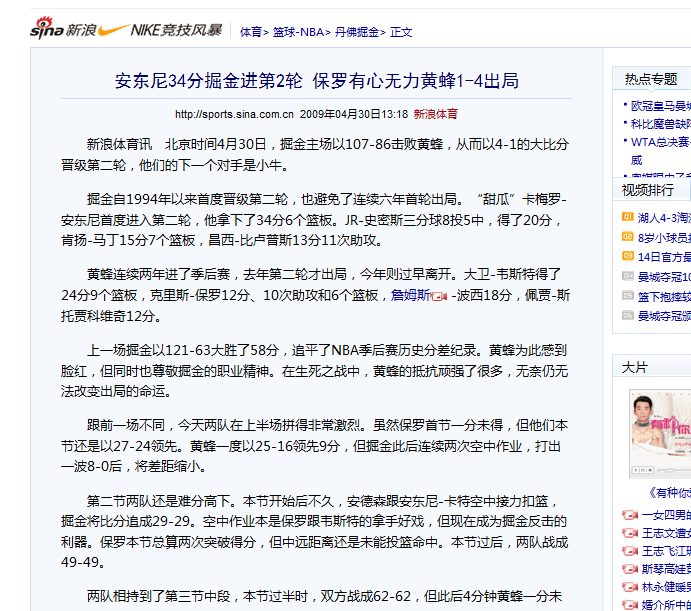691x611 pixels.
Task: Click the gray 06 rank badge
Action: point(628,315)
